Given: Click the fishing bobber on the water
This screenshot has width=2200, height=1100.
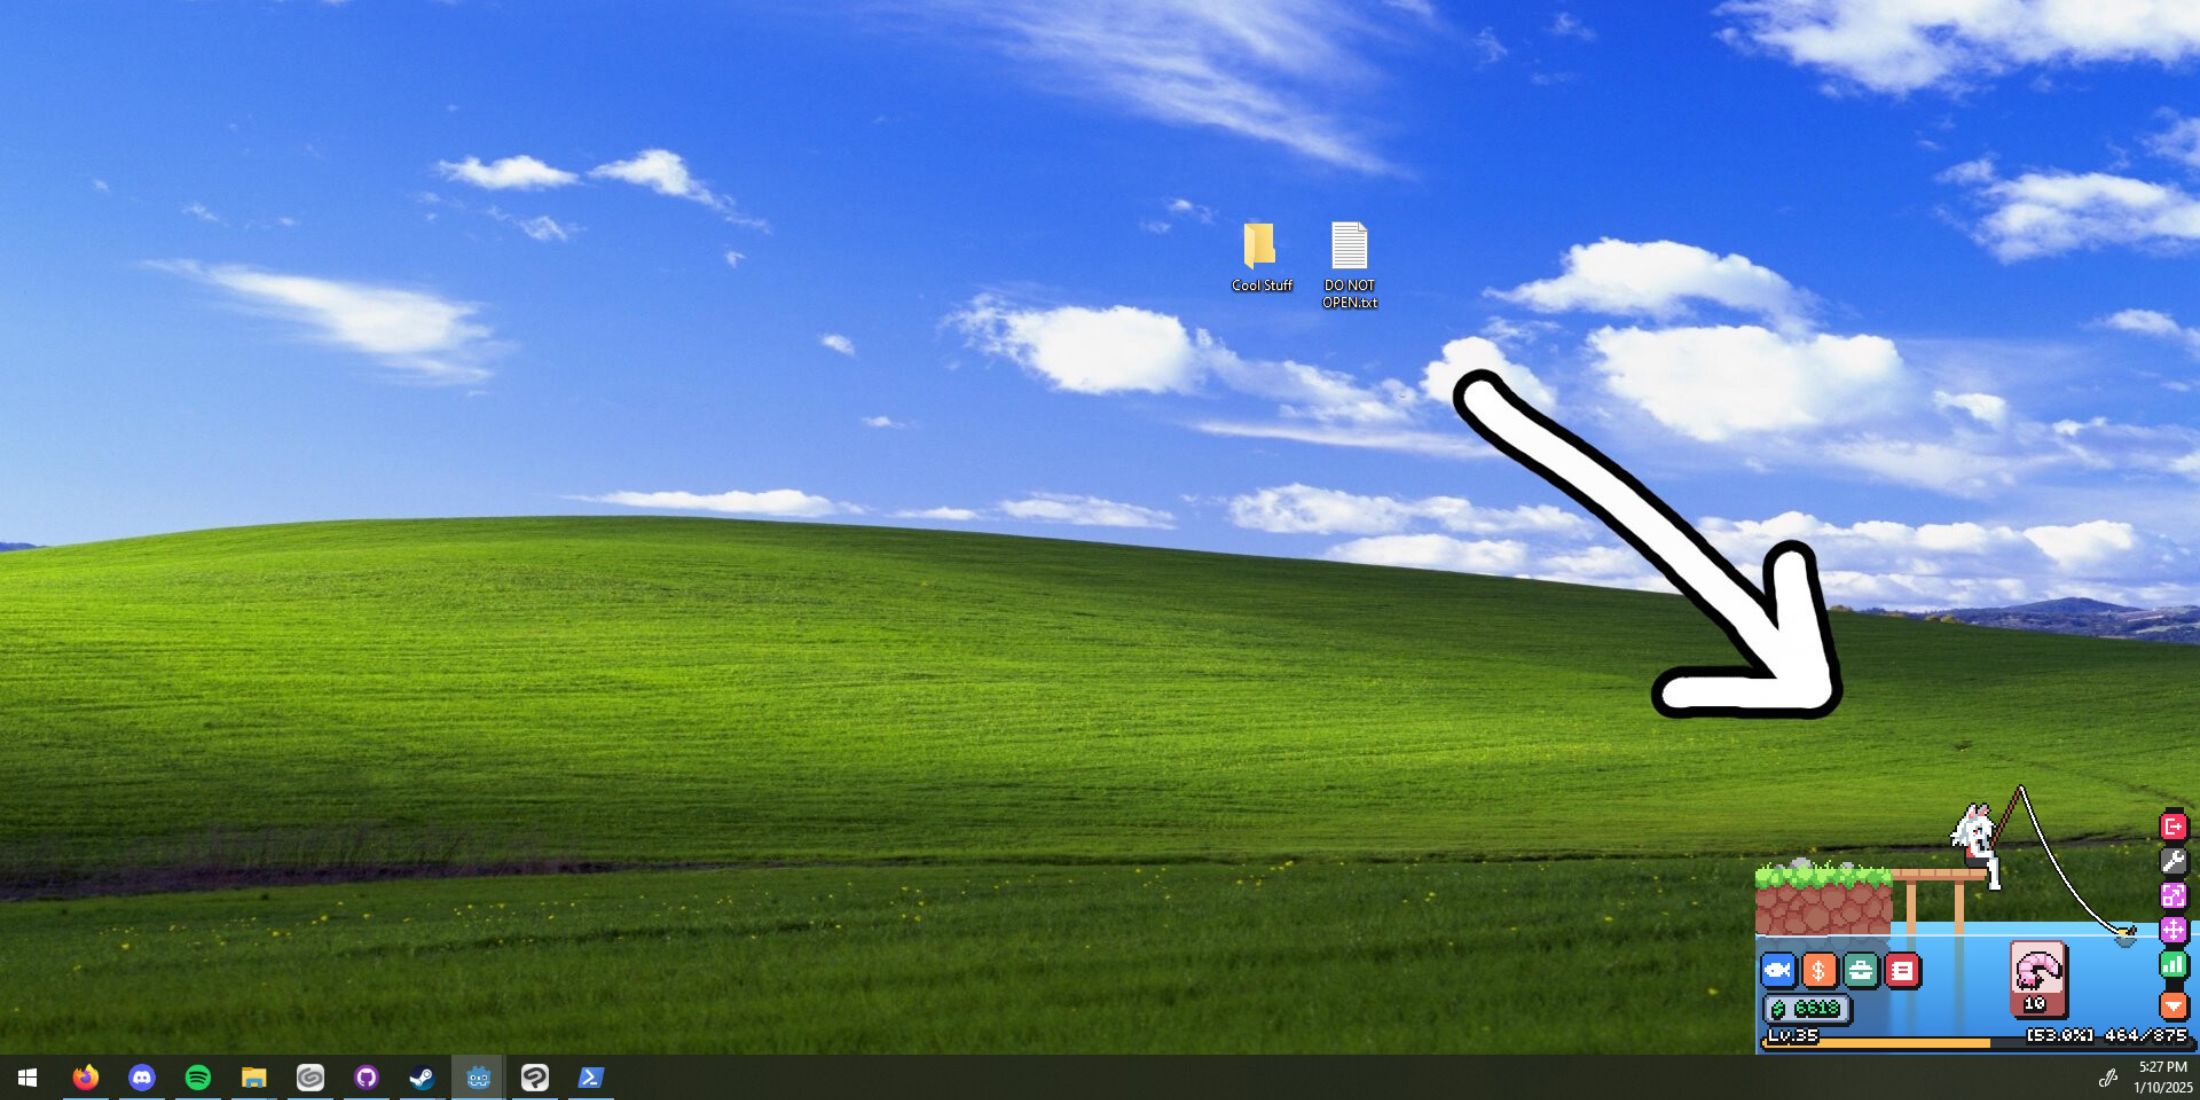Looking at the screenshot, I should [2125, 936].
